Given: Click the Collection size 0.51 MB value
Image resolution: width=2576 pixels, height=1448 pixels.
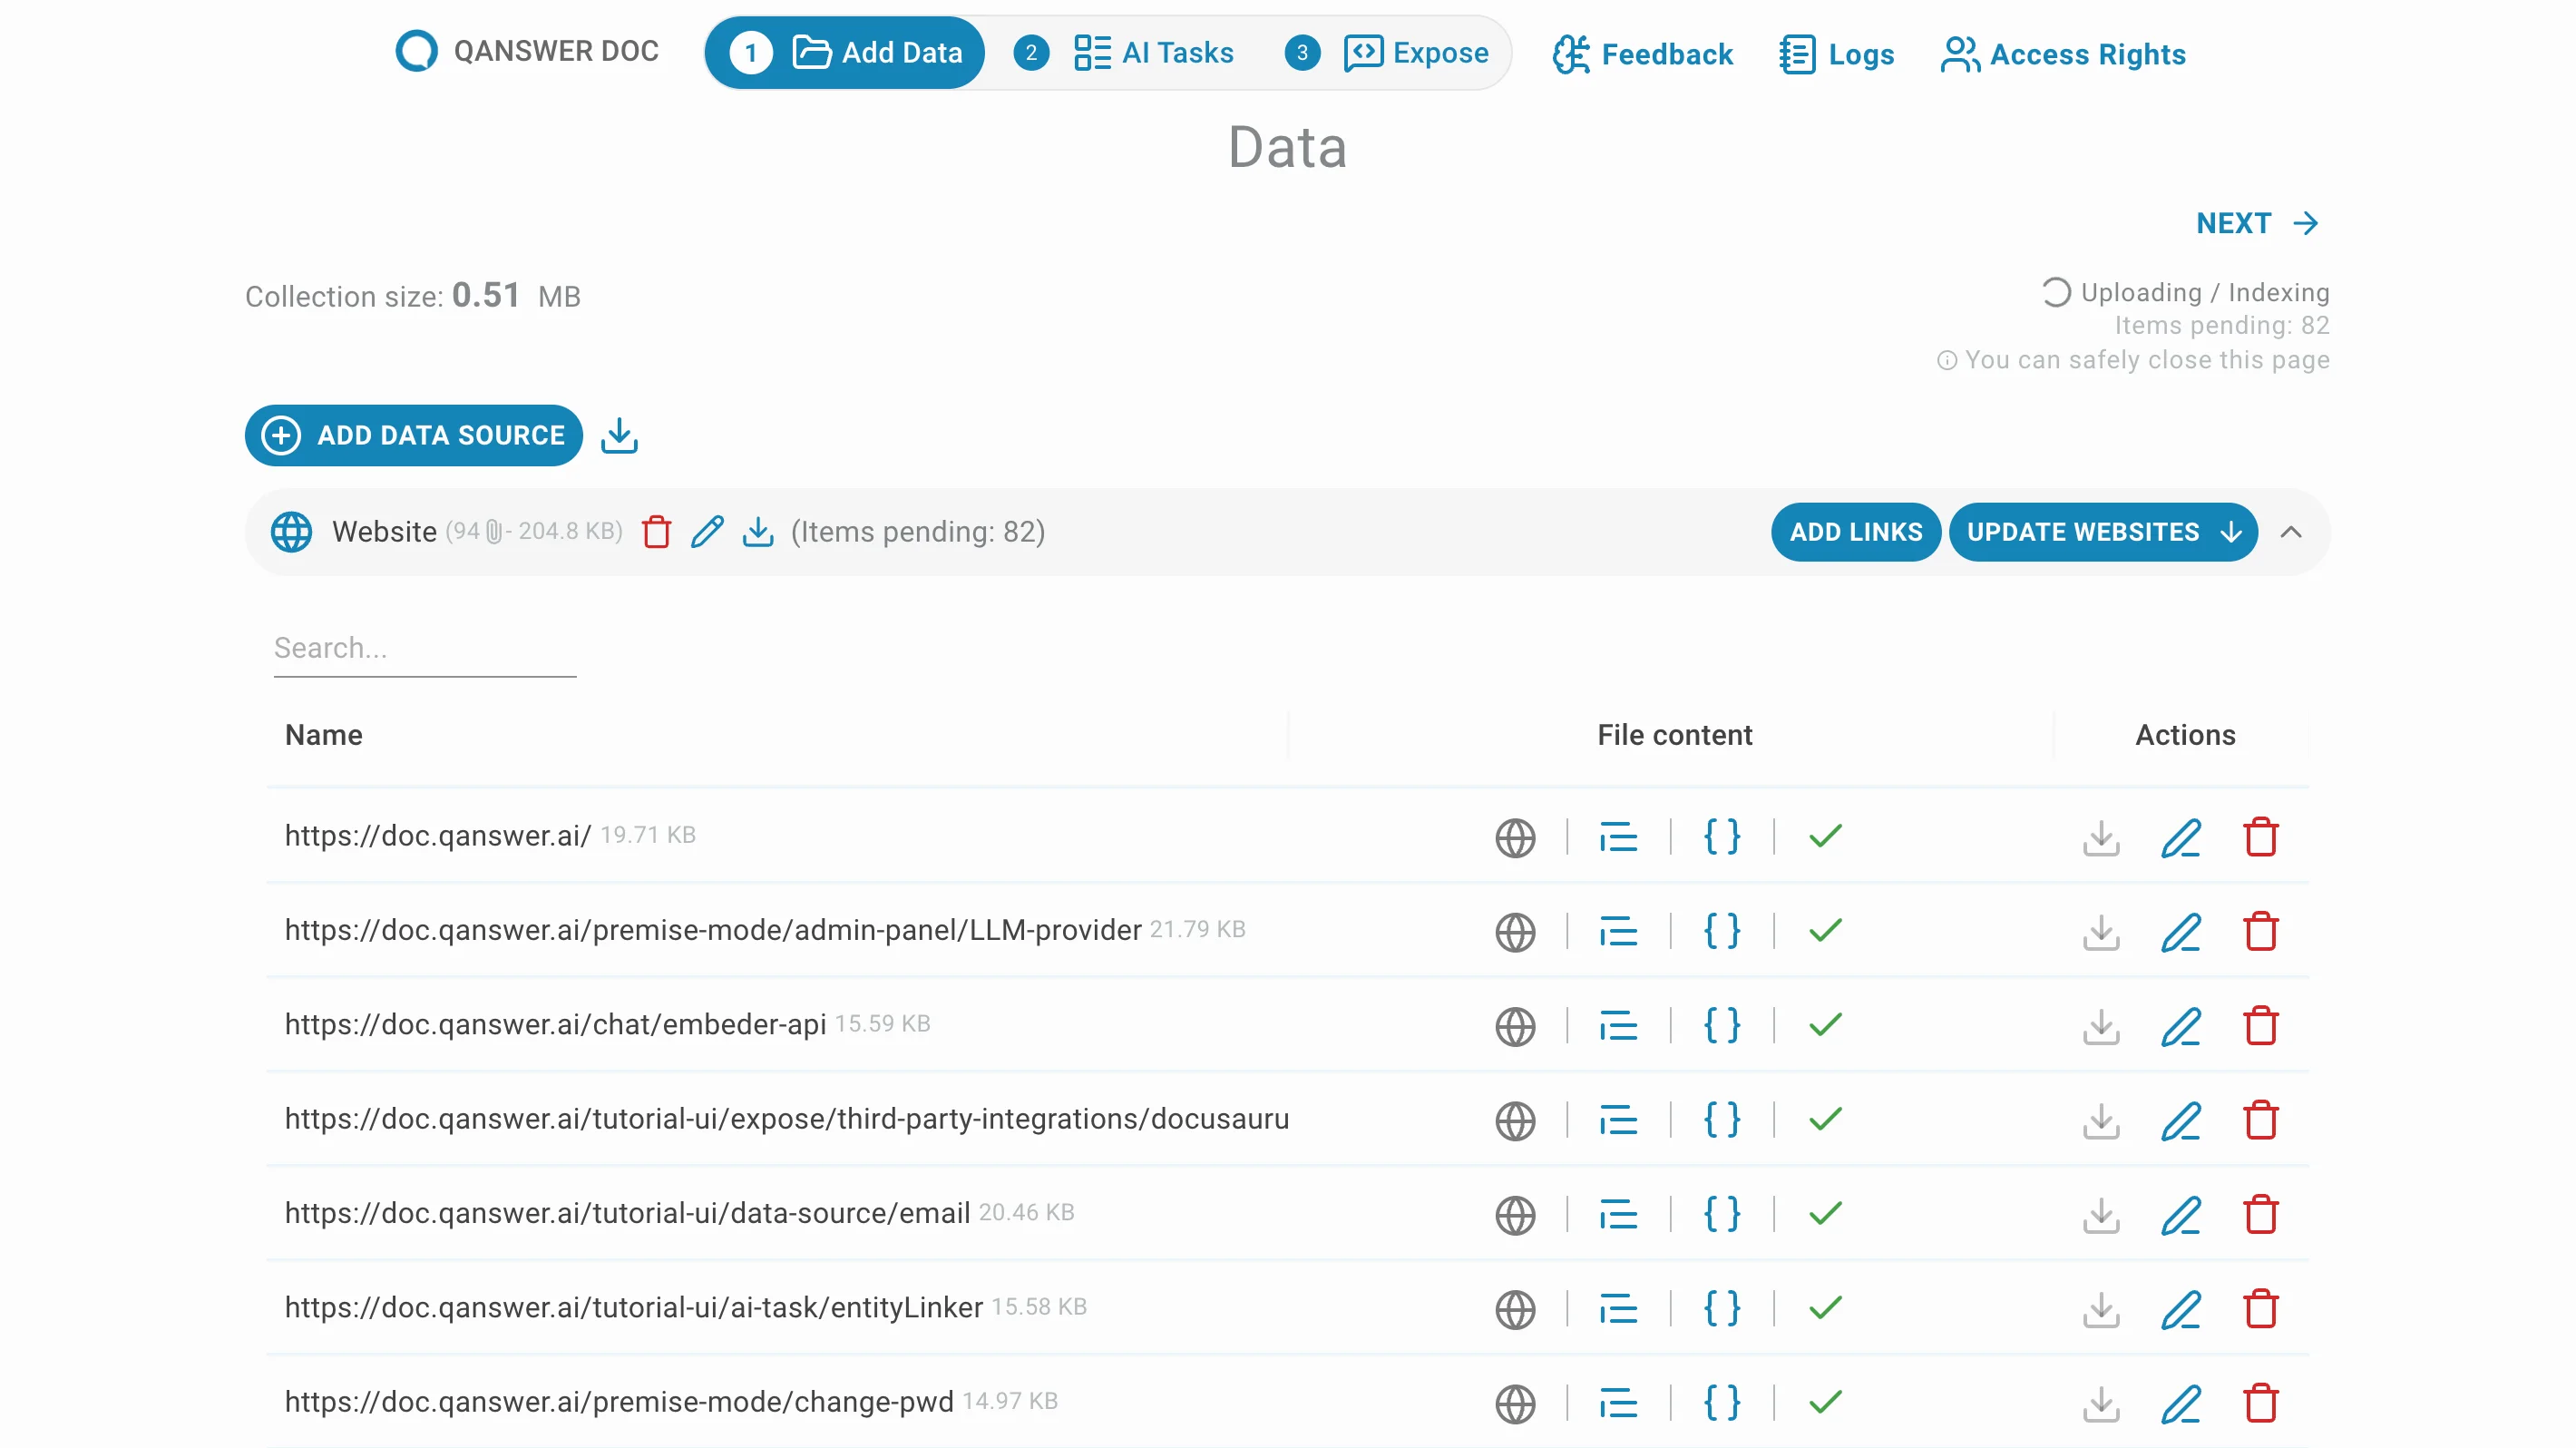Looking at the screenshot, I should (516, 295).
